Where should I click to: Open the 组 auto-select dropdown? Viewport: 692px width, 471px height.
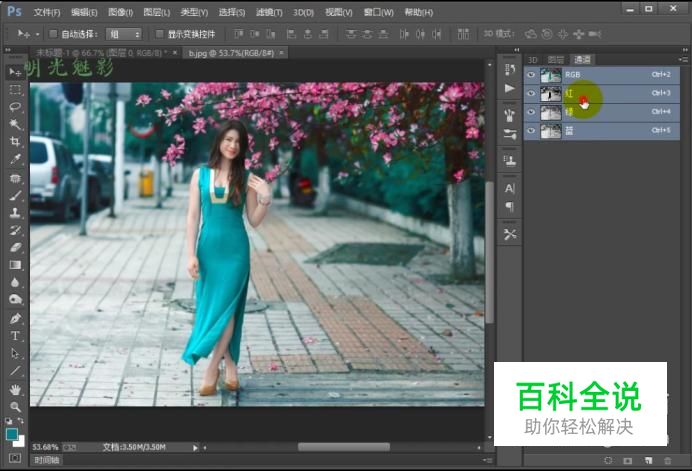tap(125, 34)
